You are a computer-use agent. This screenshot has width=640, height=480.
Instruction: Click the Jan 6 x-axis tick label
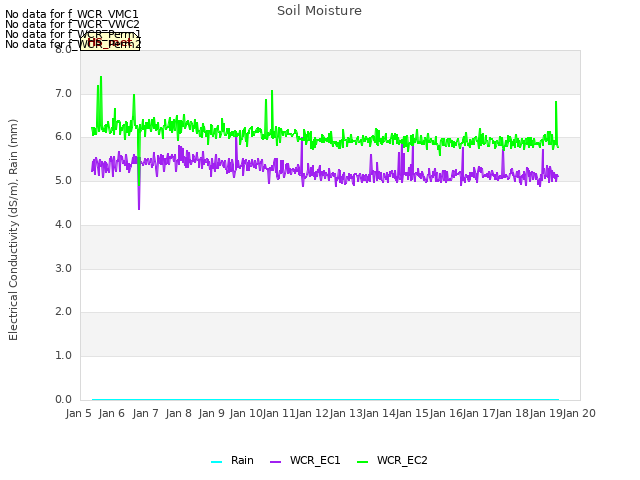tap(111, 413)
